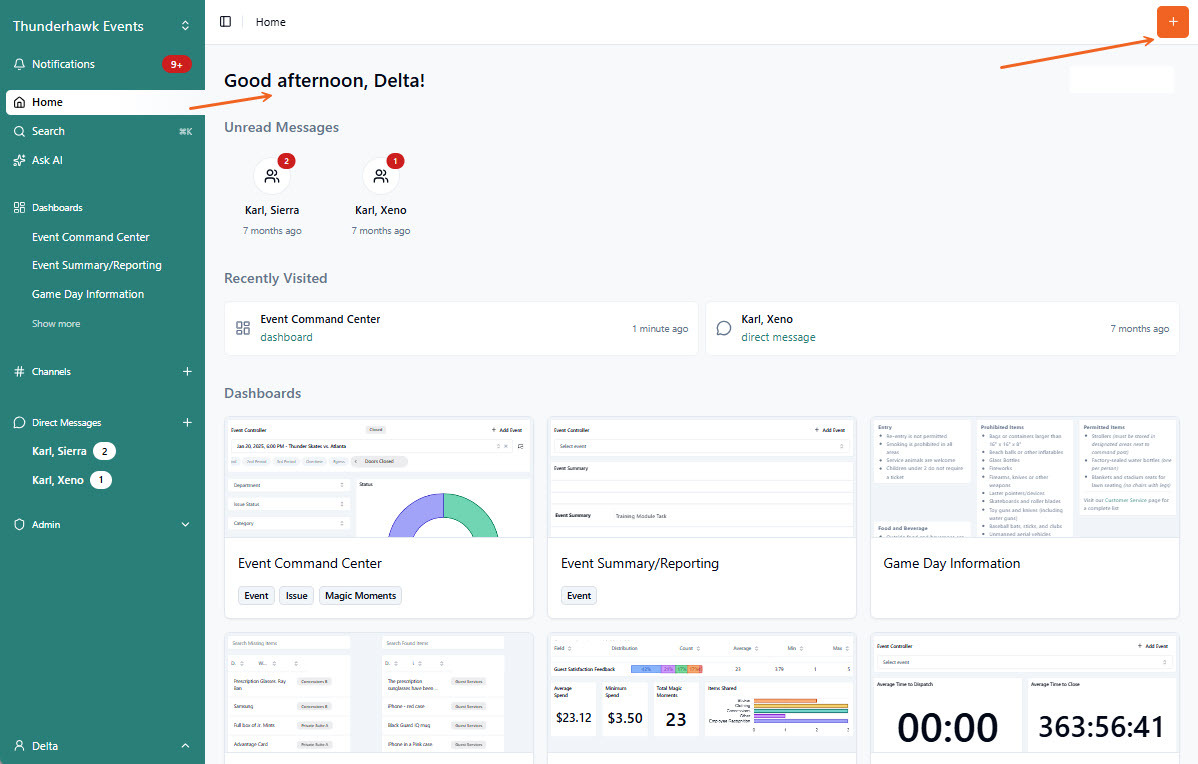
Task: Click dashboard icon on Event Command Center row
Action: (x=243, y=329)
